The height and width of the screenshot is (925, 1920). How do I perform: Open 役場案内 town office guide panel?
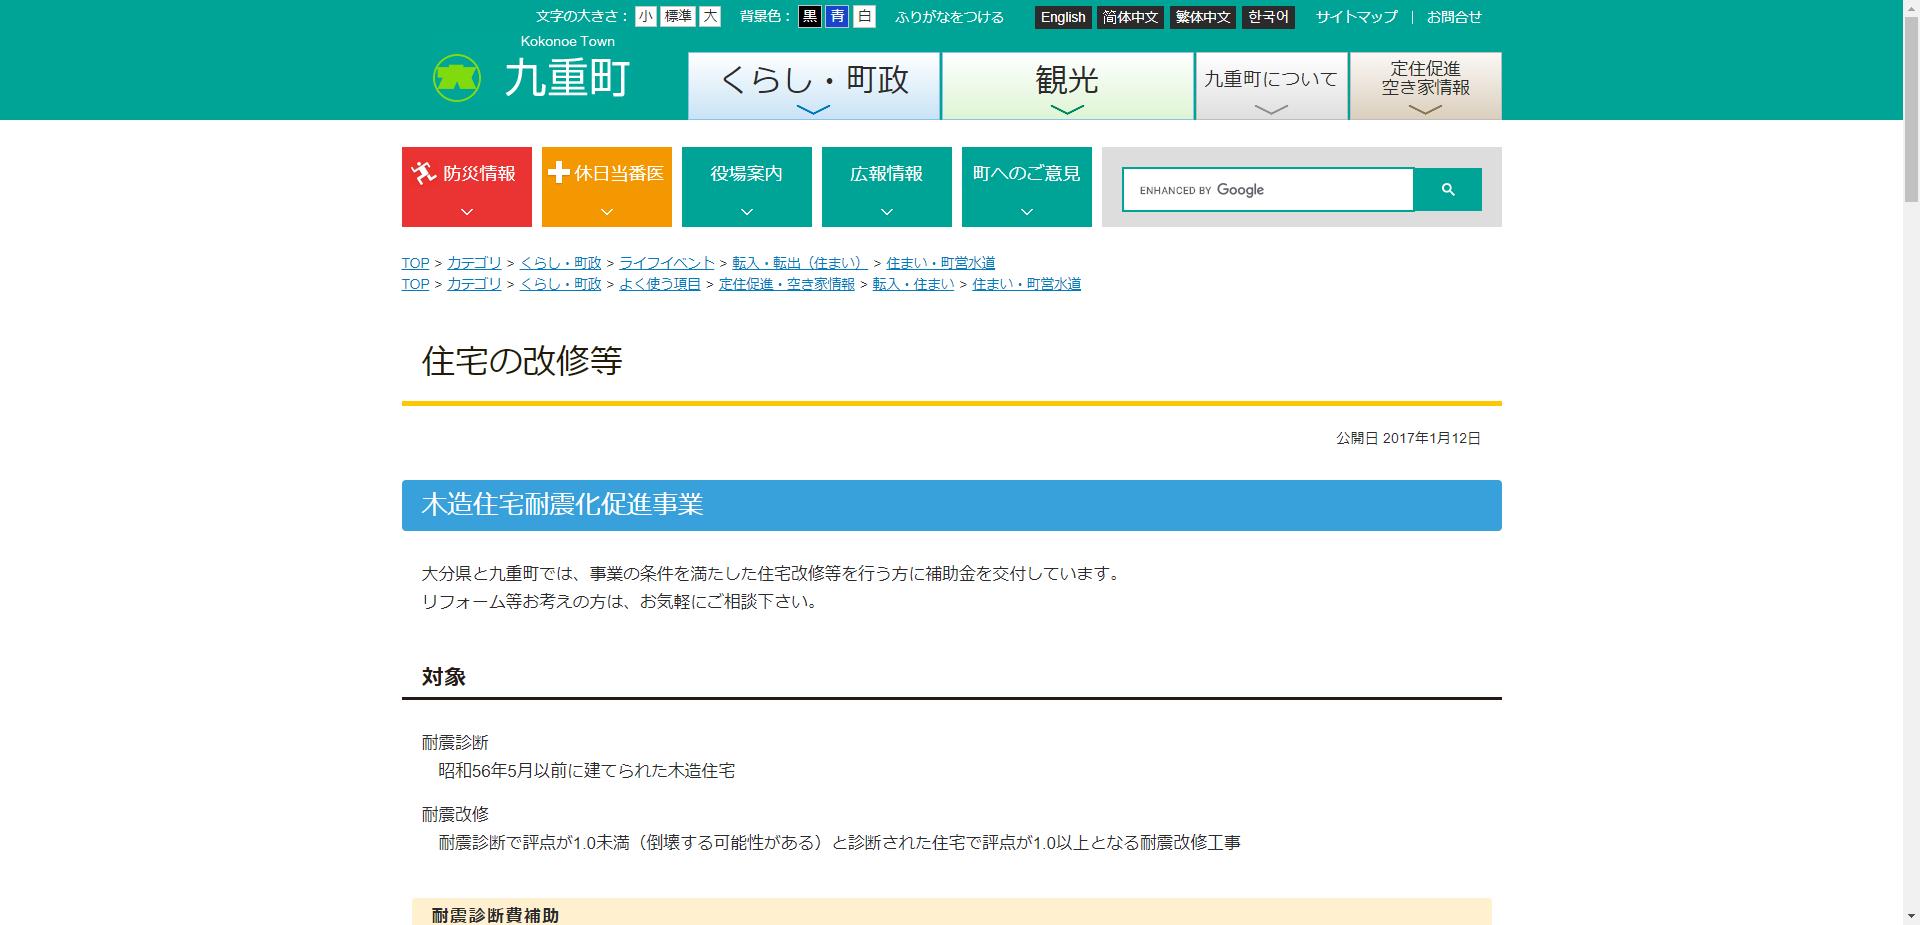(x=746, y=187)
